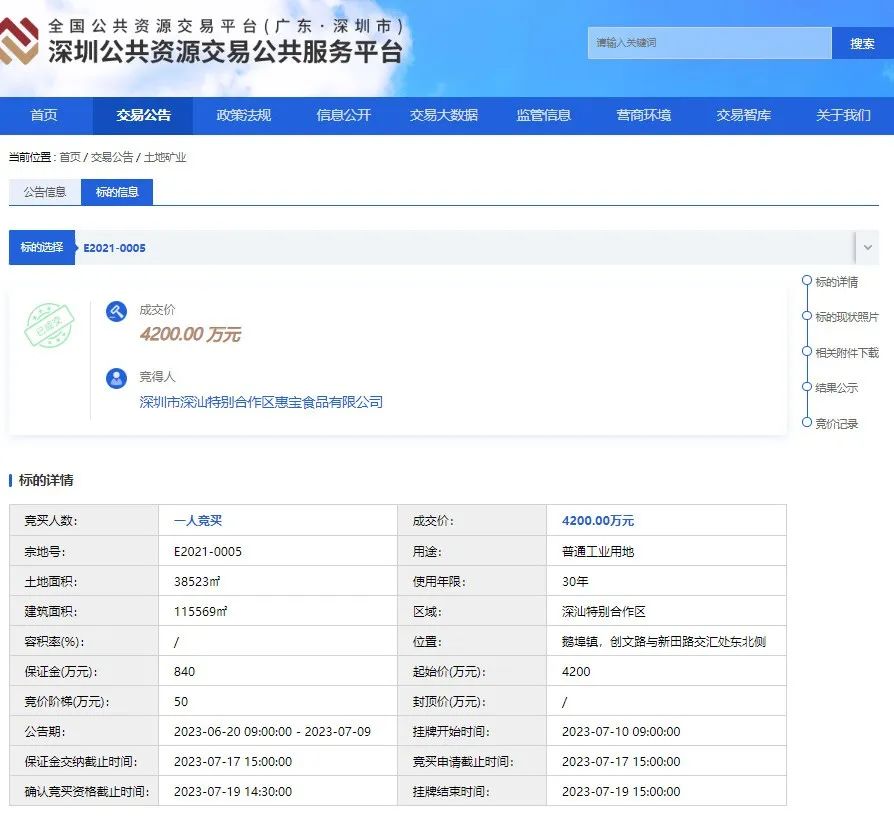Select the 标的信息 tab
Screen dimensions: 894x827
coord(117,192)
